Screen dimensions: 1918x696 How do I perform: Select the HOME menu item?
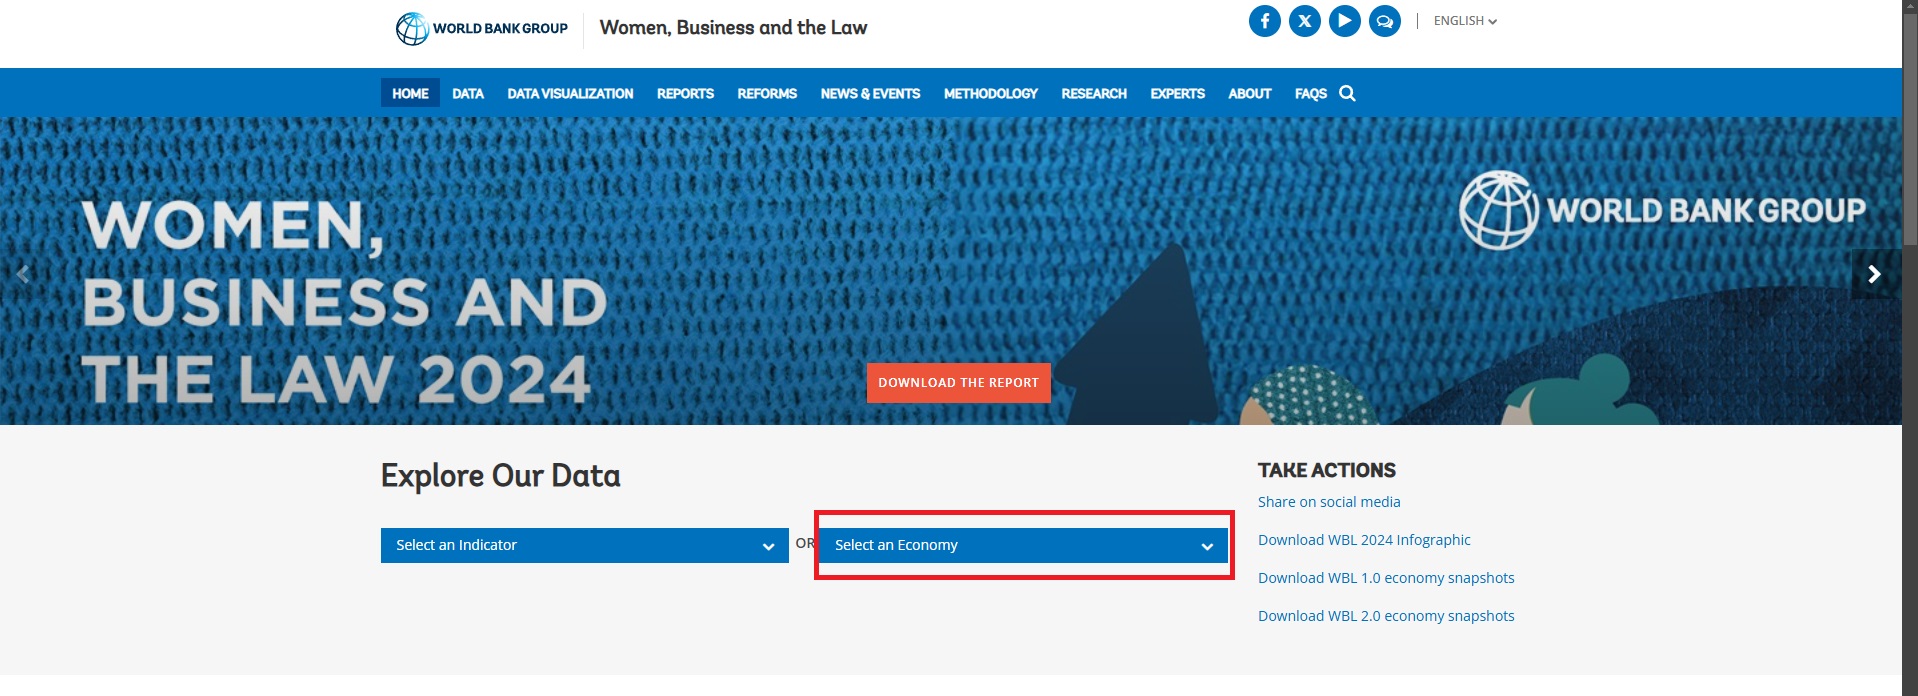point(410,93)
